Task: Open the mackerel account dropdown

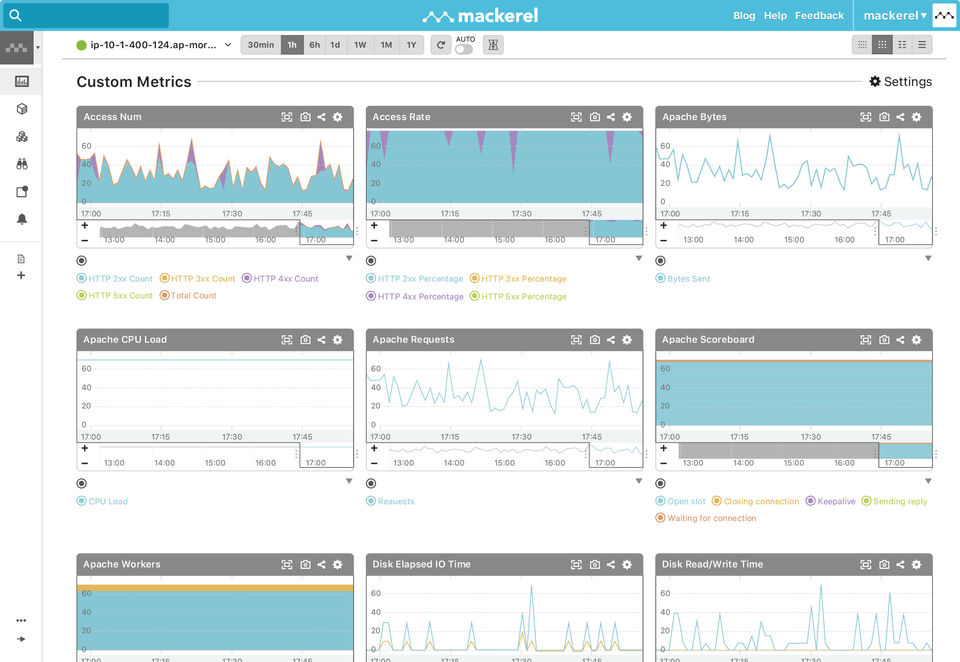Action: (x=894, y=16)
